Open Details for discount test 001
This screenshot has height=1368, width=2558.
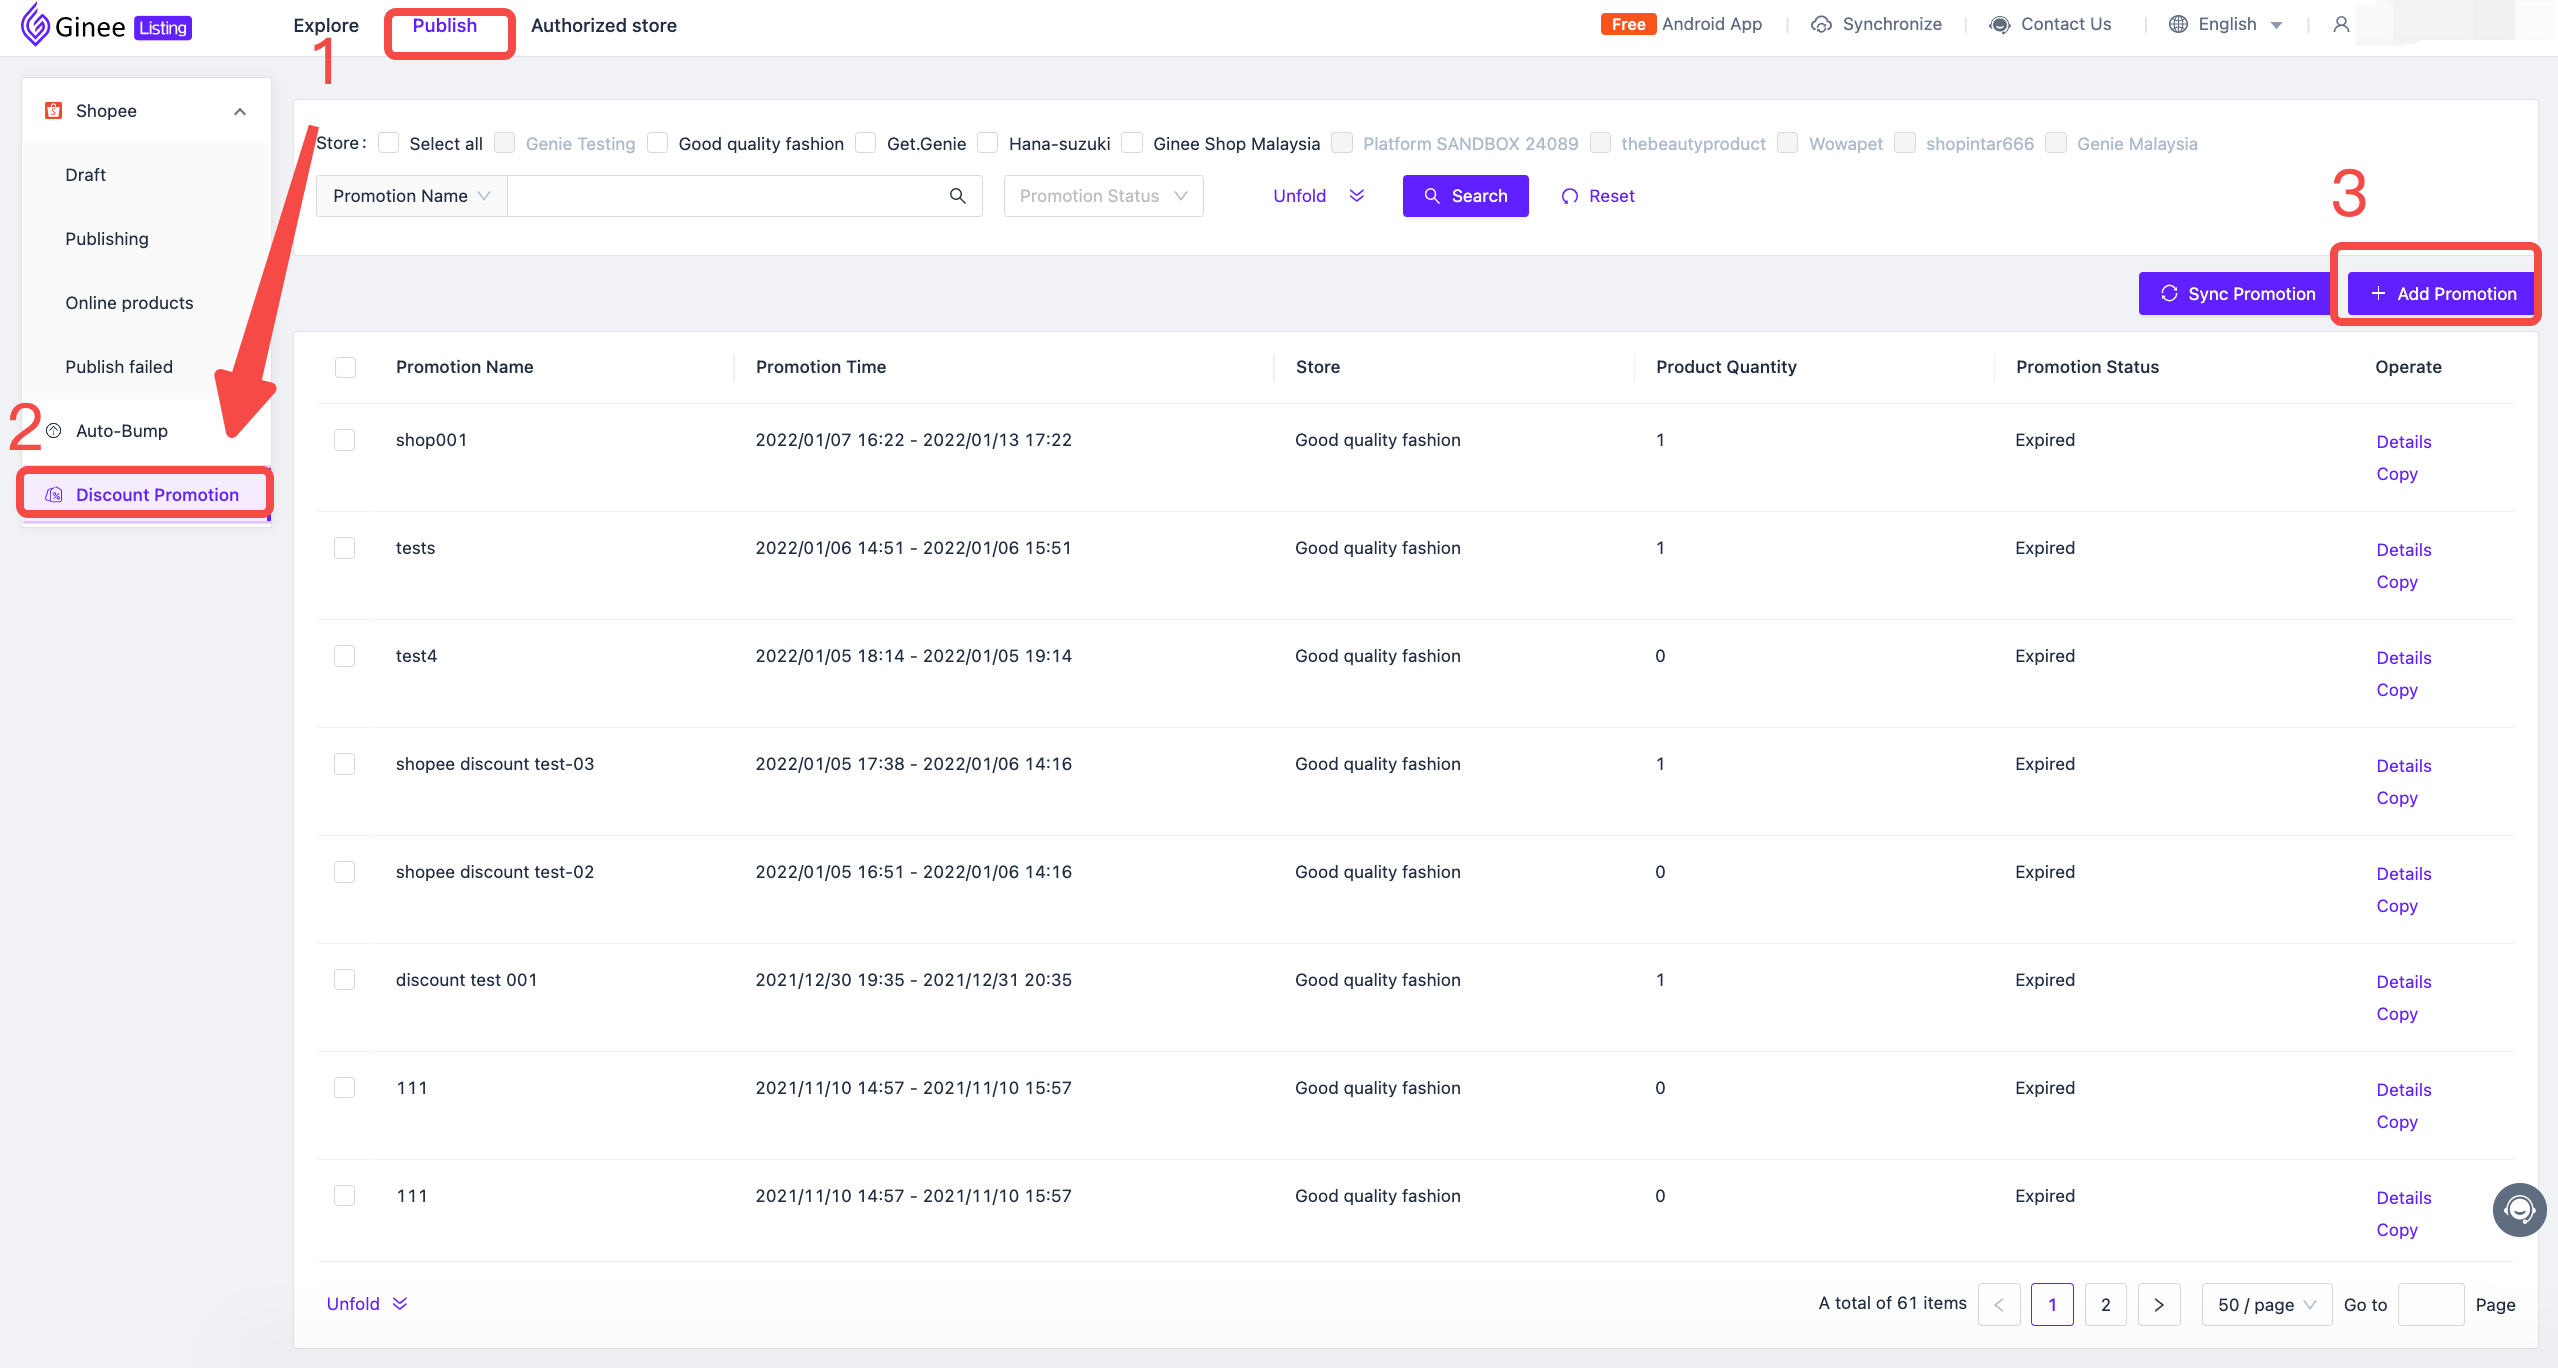point(2404,982)
